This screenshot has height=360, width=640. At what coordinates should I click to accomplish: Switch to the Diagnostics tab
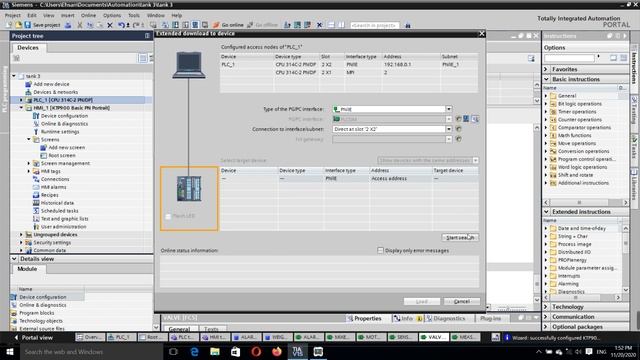pyautogui.click(x=446, y=318)
